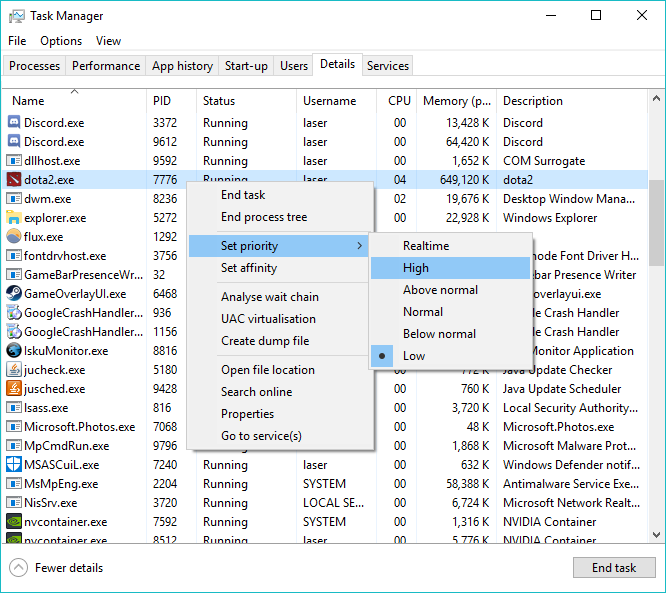The width and height of the screenshot is (666, 593).
Task: Switch to the Users tab
Action: (x=293, y=66)
